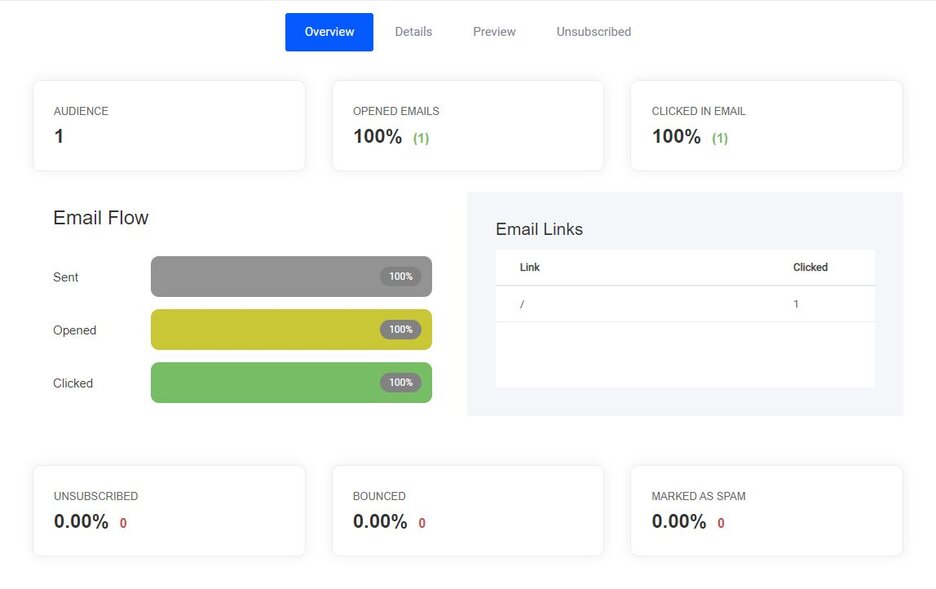Click the Link column header
Image resolution: width=936 pixels, height=589 pixels.
click(529, 267)
